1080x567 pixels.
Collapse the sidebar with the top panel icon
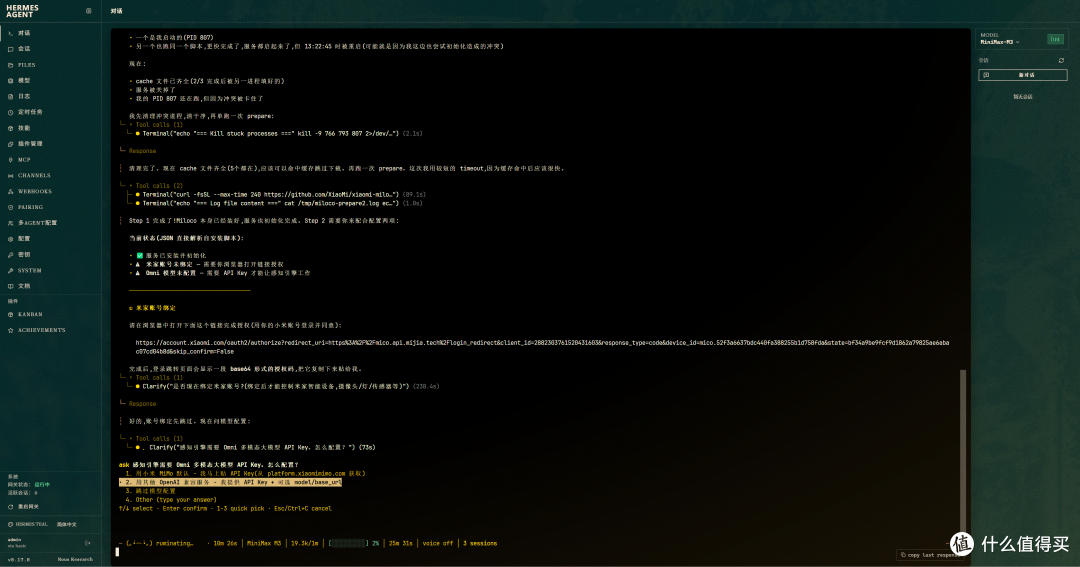pyautogui.click(x=88, y=11)
